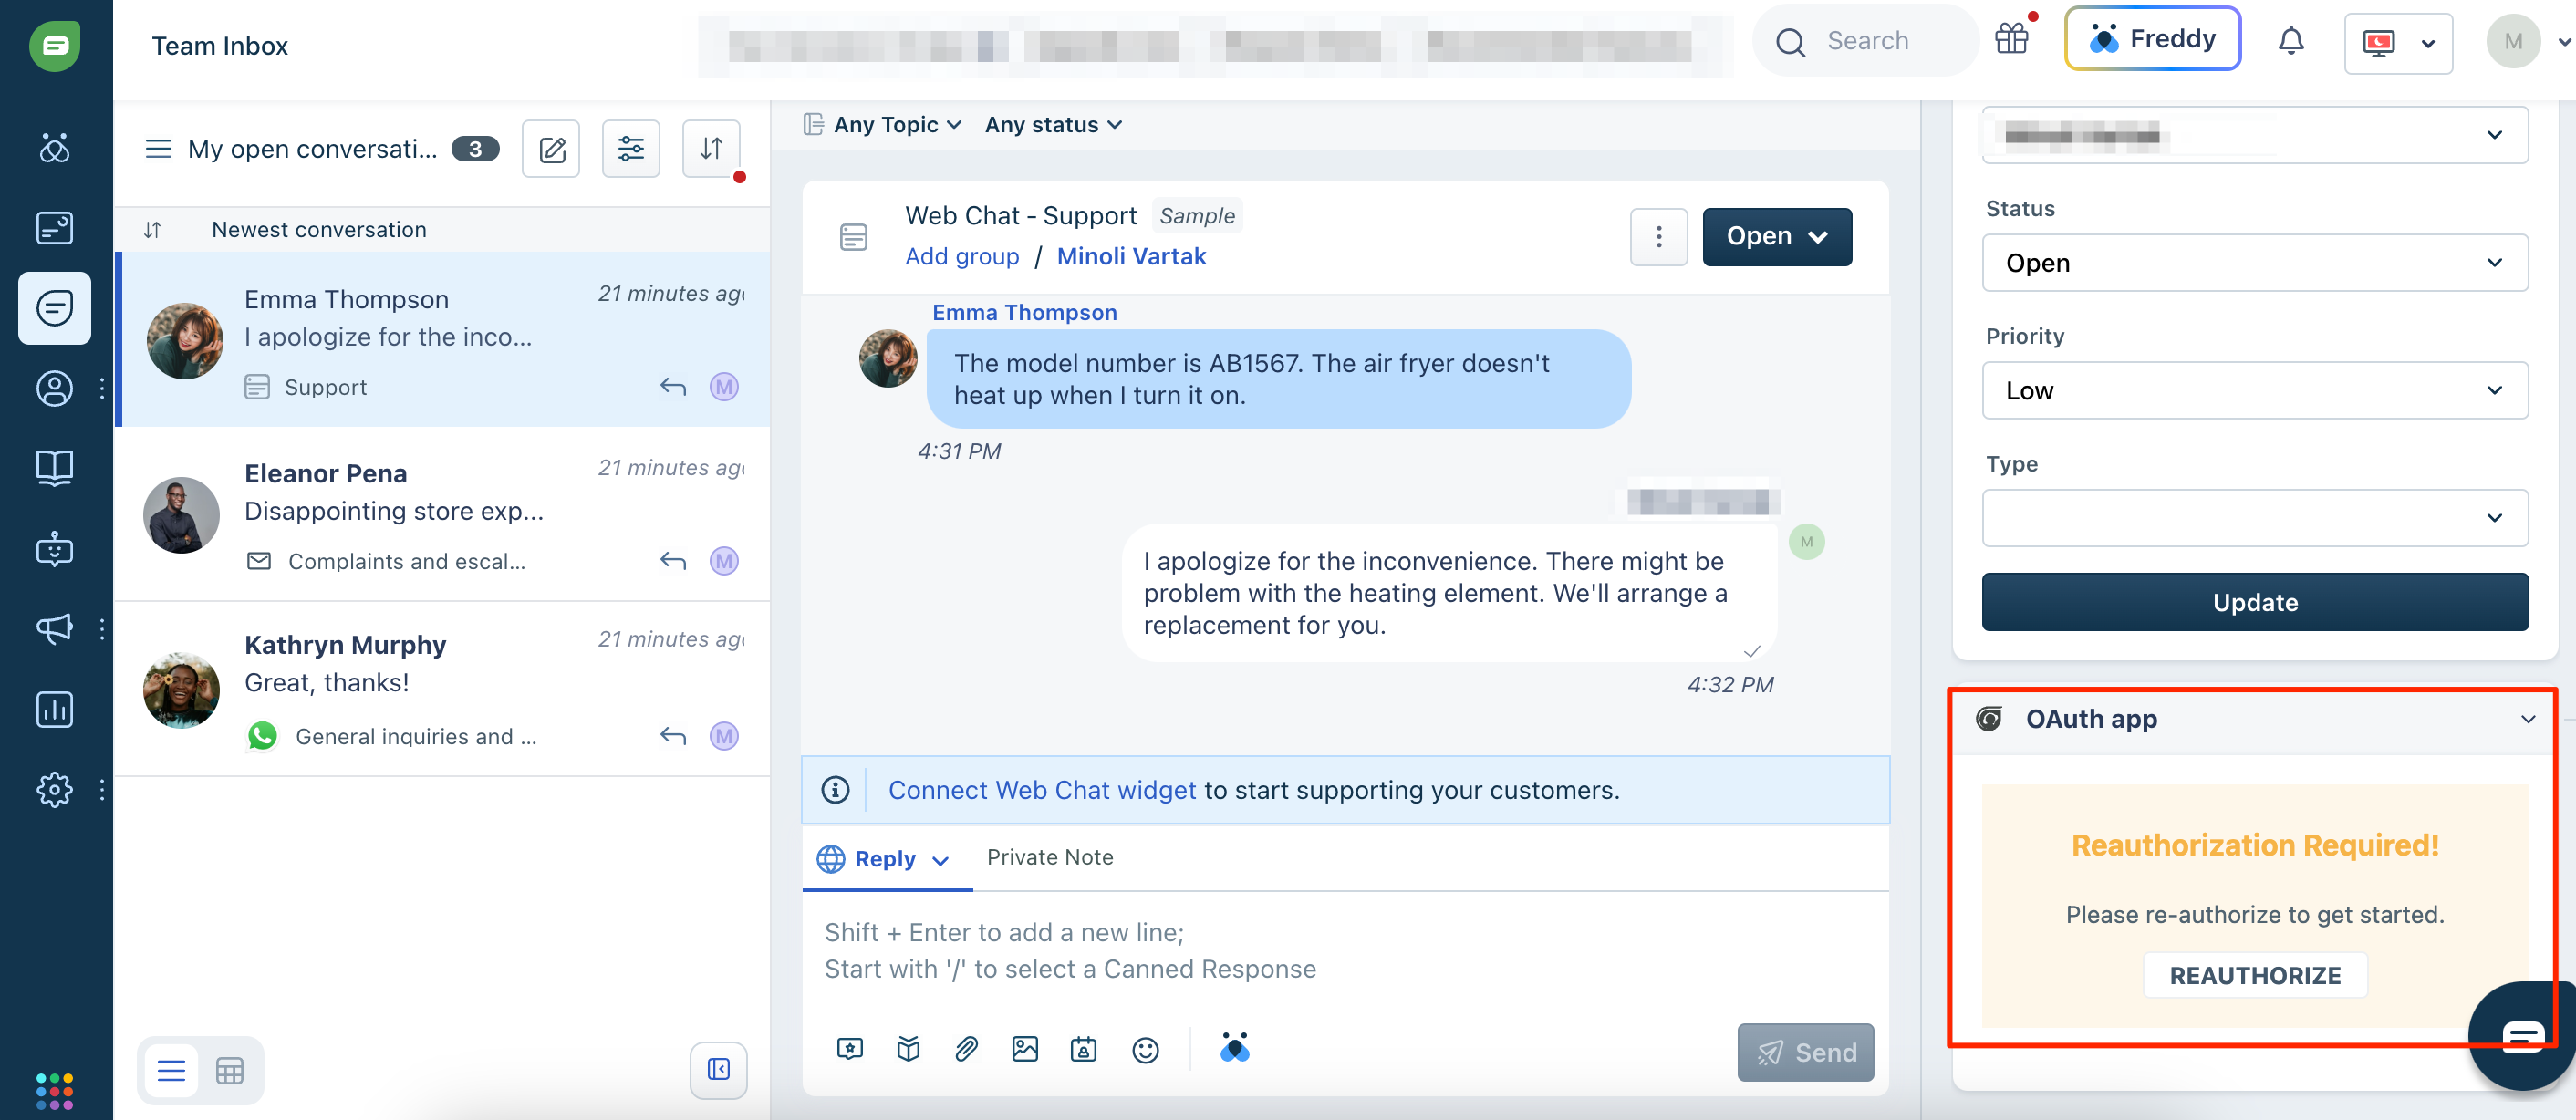Open the Any Topic filter menu
The image size is (2576, 1120).
point(884,124)
